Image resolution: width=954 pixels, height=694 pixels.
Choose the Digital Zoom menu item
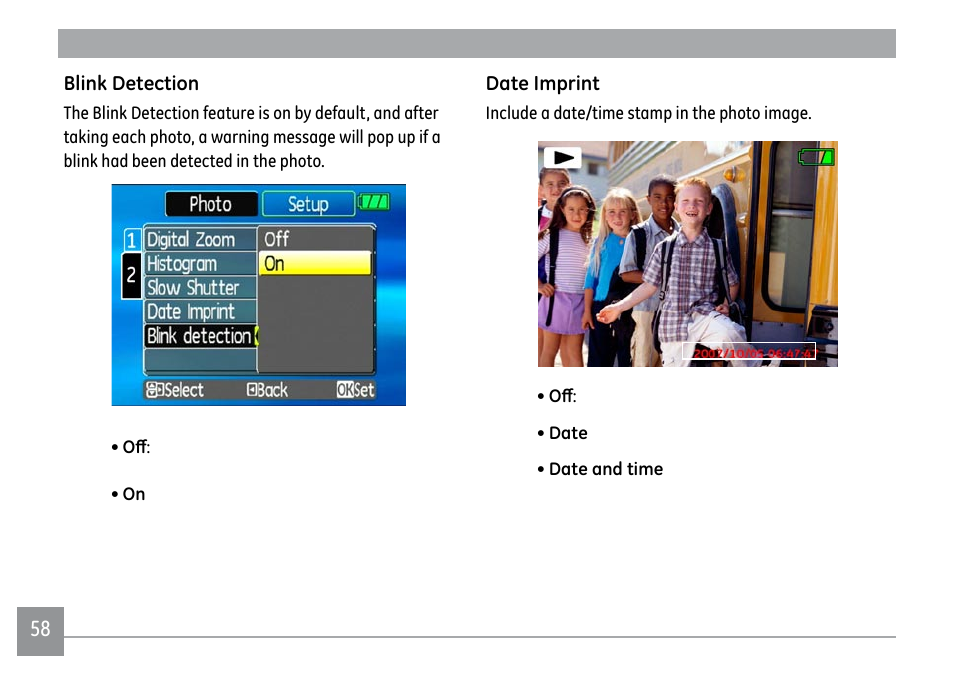tap(200, 239)
